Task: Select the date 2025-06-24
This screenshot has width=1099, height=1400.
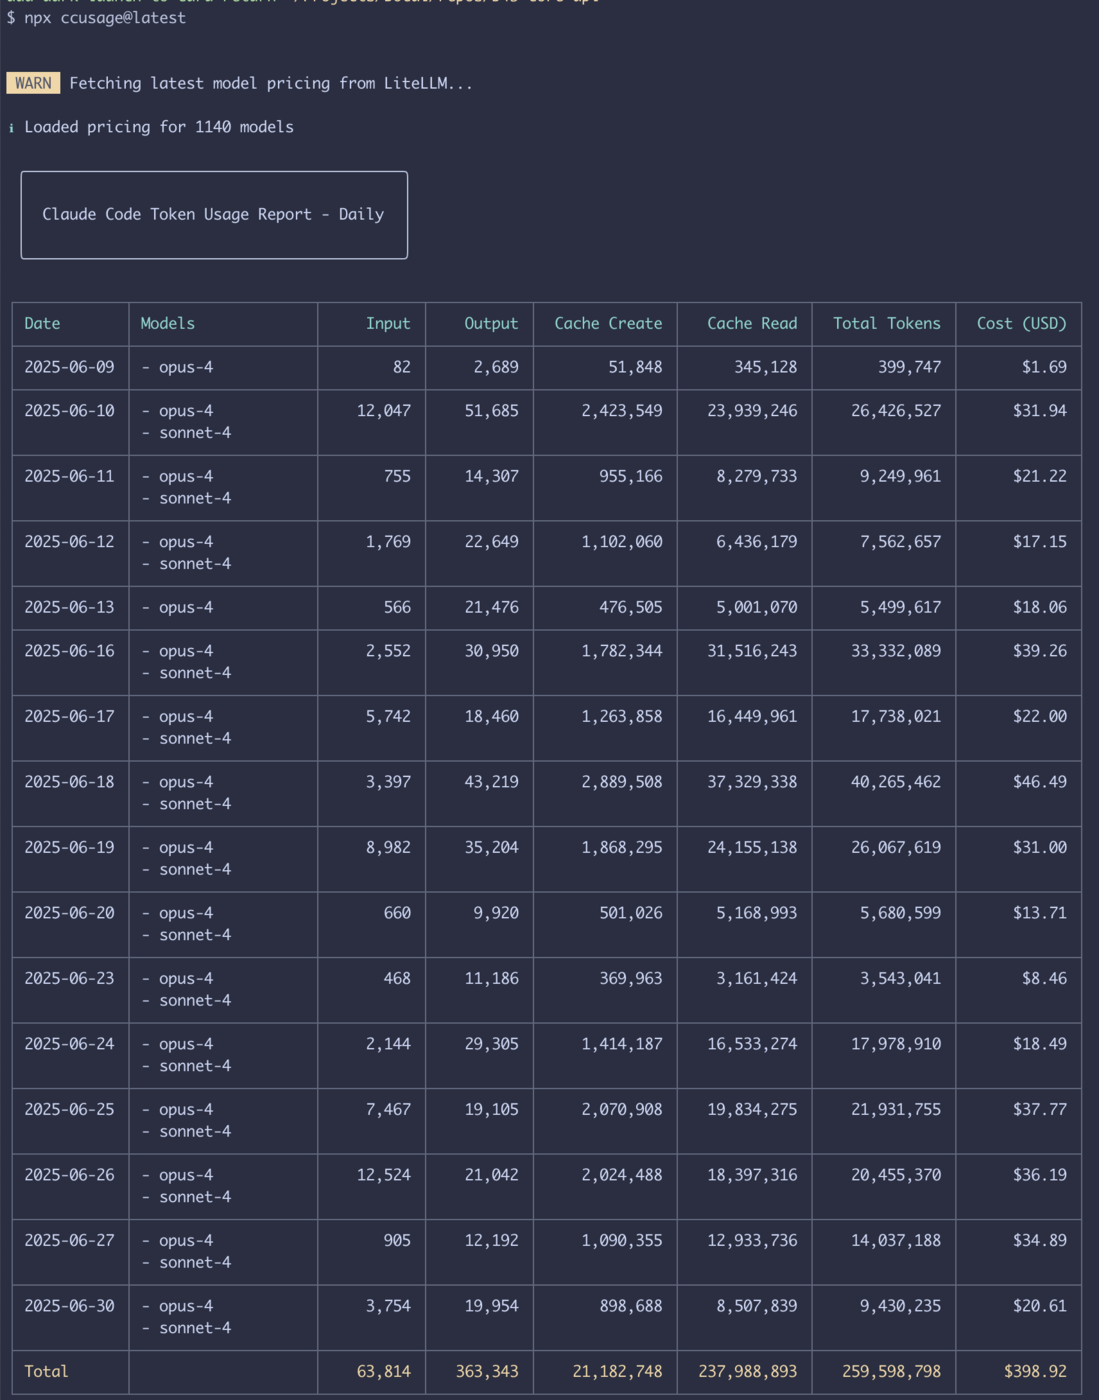Action: pyautogui.click(x=69, y=1043)
